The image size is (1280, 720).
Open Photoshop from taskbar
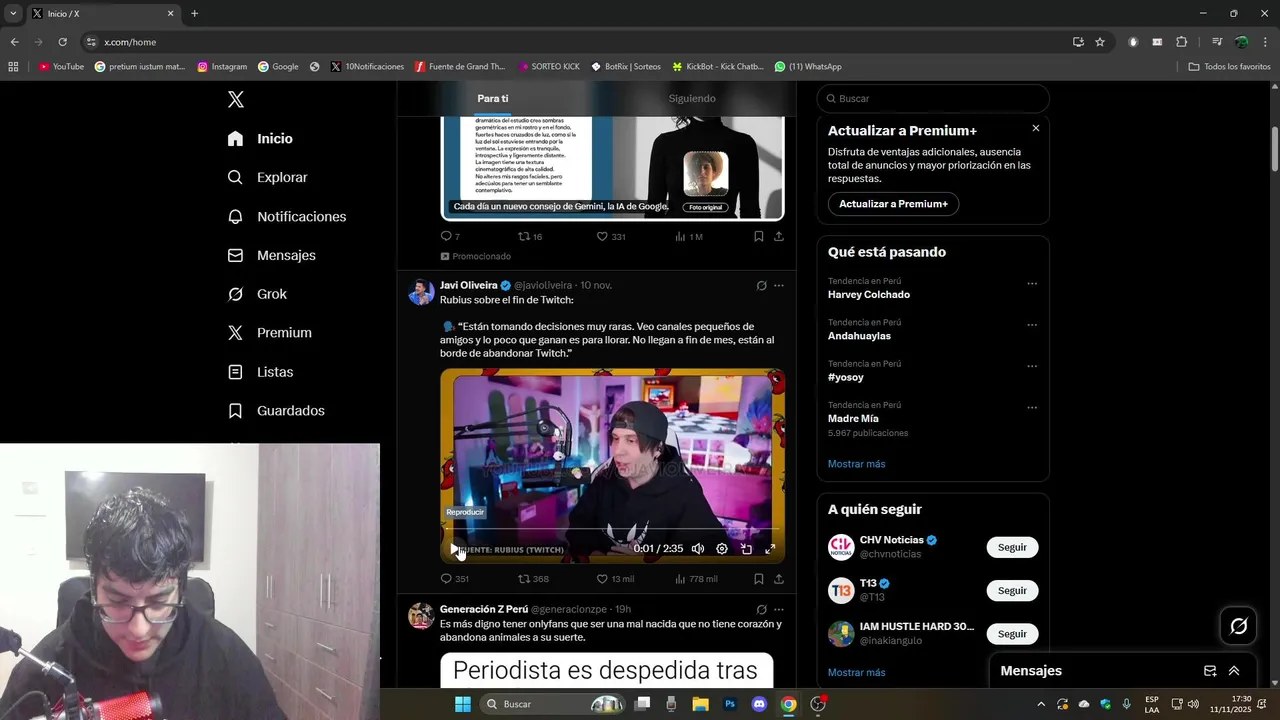730,704
